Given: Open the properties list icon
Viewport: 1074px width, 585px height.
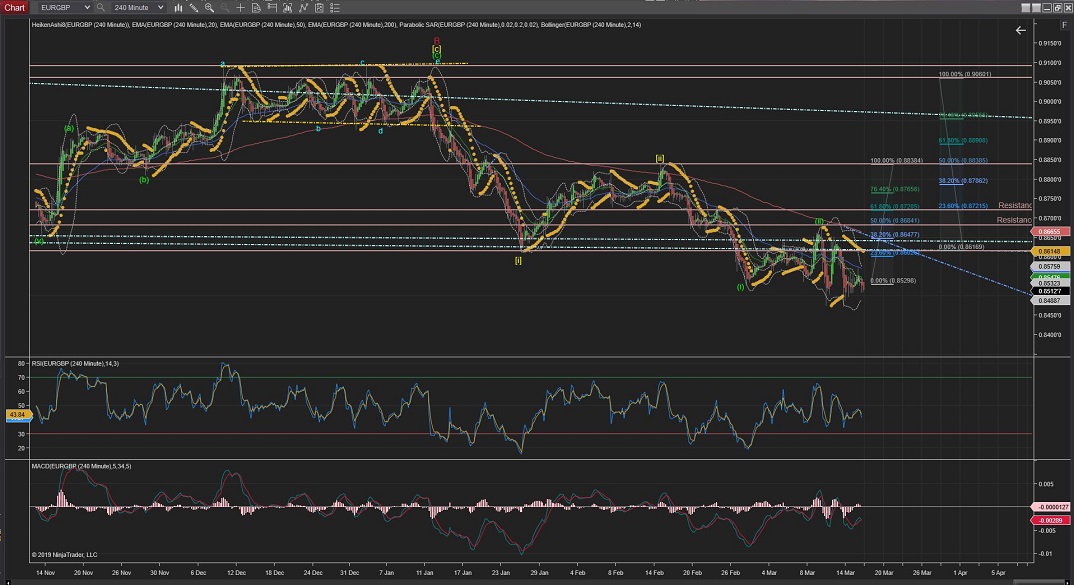Looking at the screenshot, I should point(335,8).
